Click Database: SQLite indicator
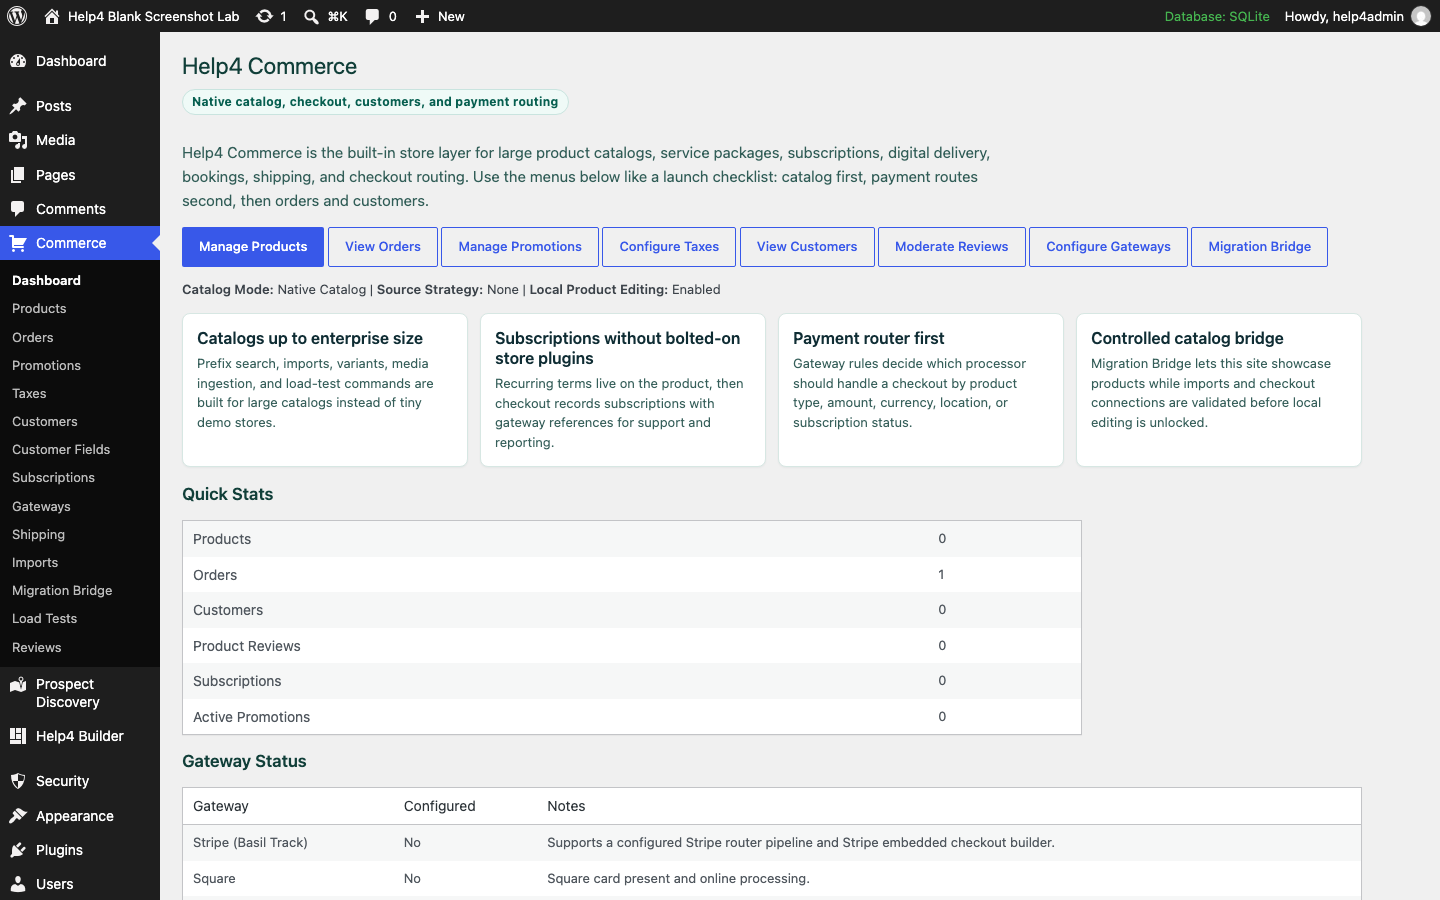Image resolution: width=1440 pixels, height=900 pixels. pos(1217,16)
